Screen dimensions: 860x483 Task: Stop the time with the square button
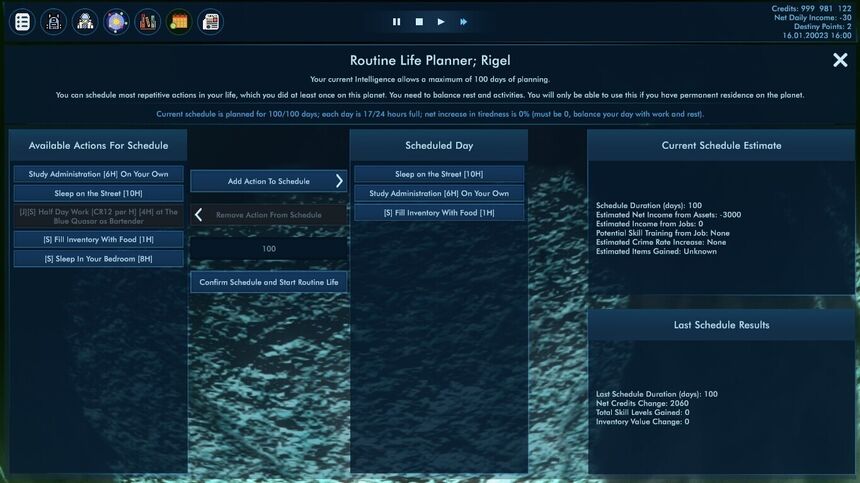(419, 22)
